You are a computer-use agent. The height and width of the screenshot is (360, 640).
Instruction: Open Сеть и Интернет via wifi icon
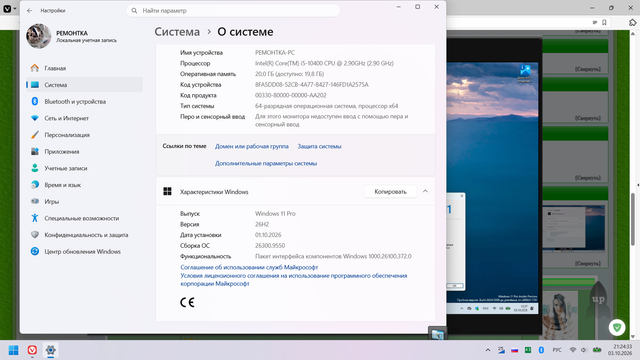click(x=35, y=118)
